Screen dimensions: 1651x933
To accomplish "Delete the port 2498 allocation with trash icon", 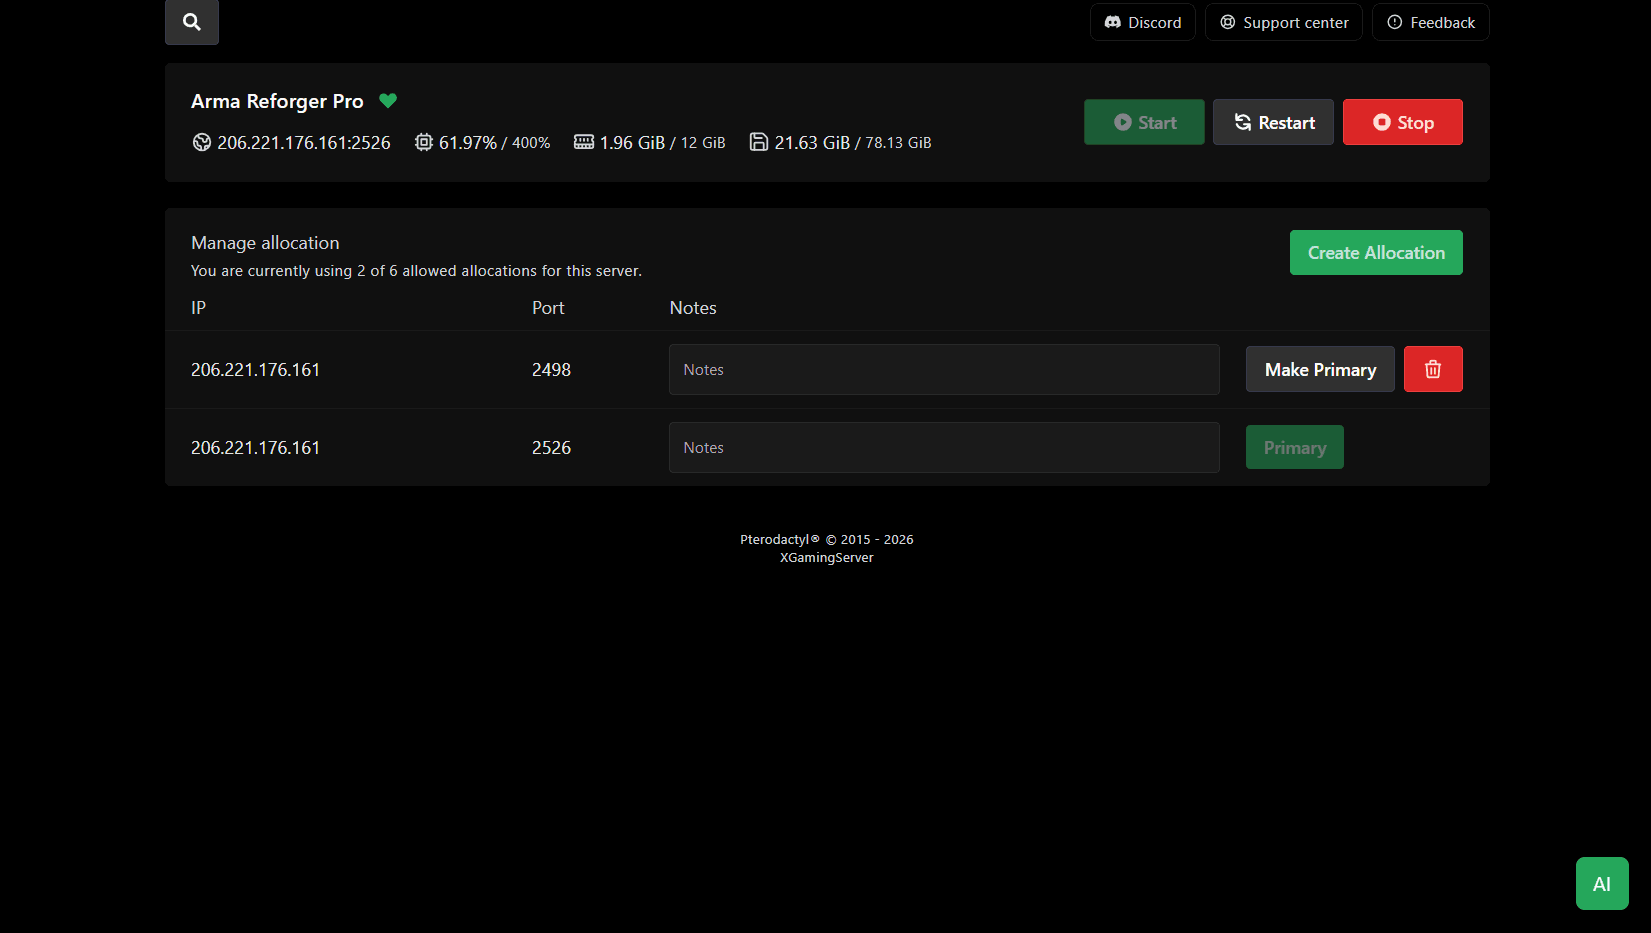I will pyautogui.click(x=1433, y=369).
